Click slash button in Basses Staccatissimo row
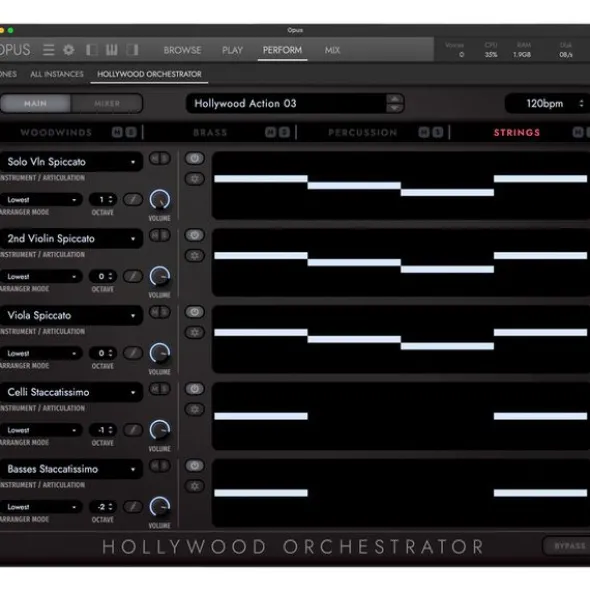This screenshot has width=590, height=591. tap(133, 507)
